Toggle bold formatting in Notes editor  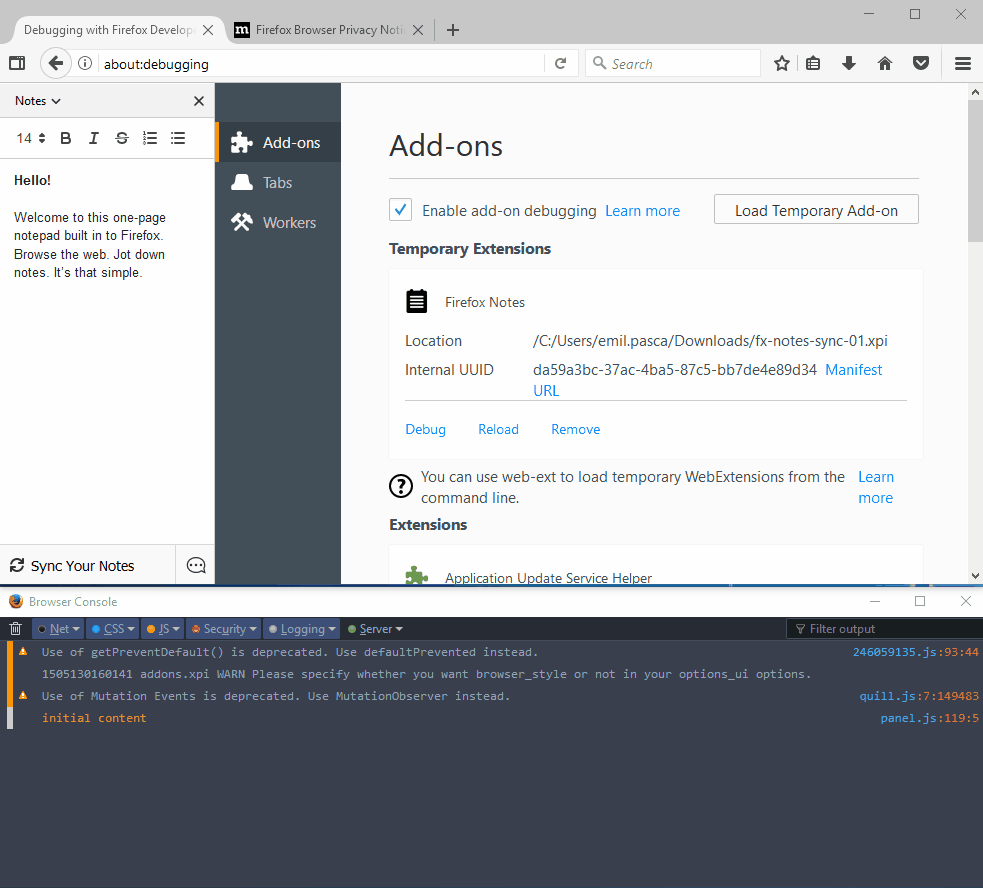[x=65, y=138]
